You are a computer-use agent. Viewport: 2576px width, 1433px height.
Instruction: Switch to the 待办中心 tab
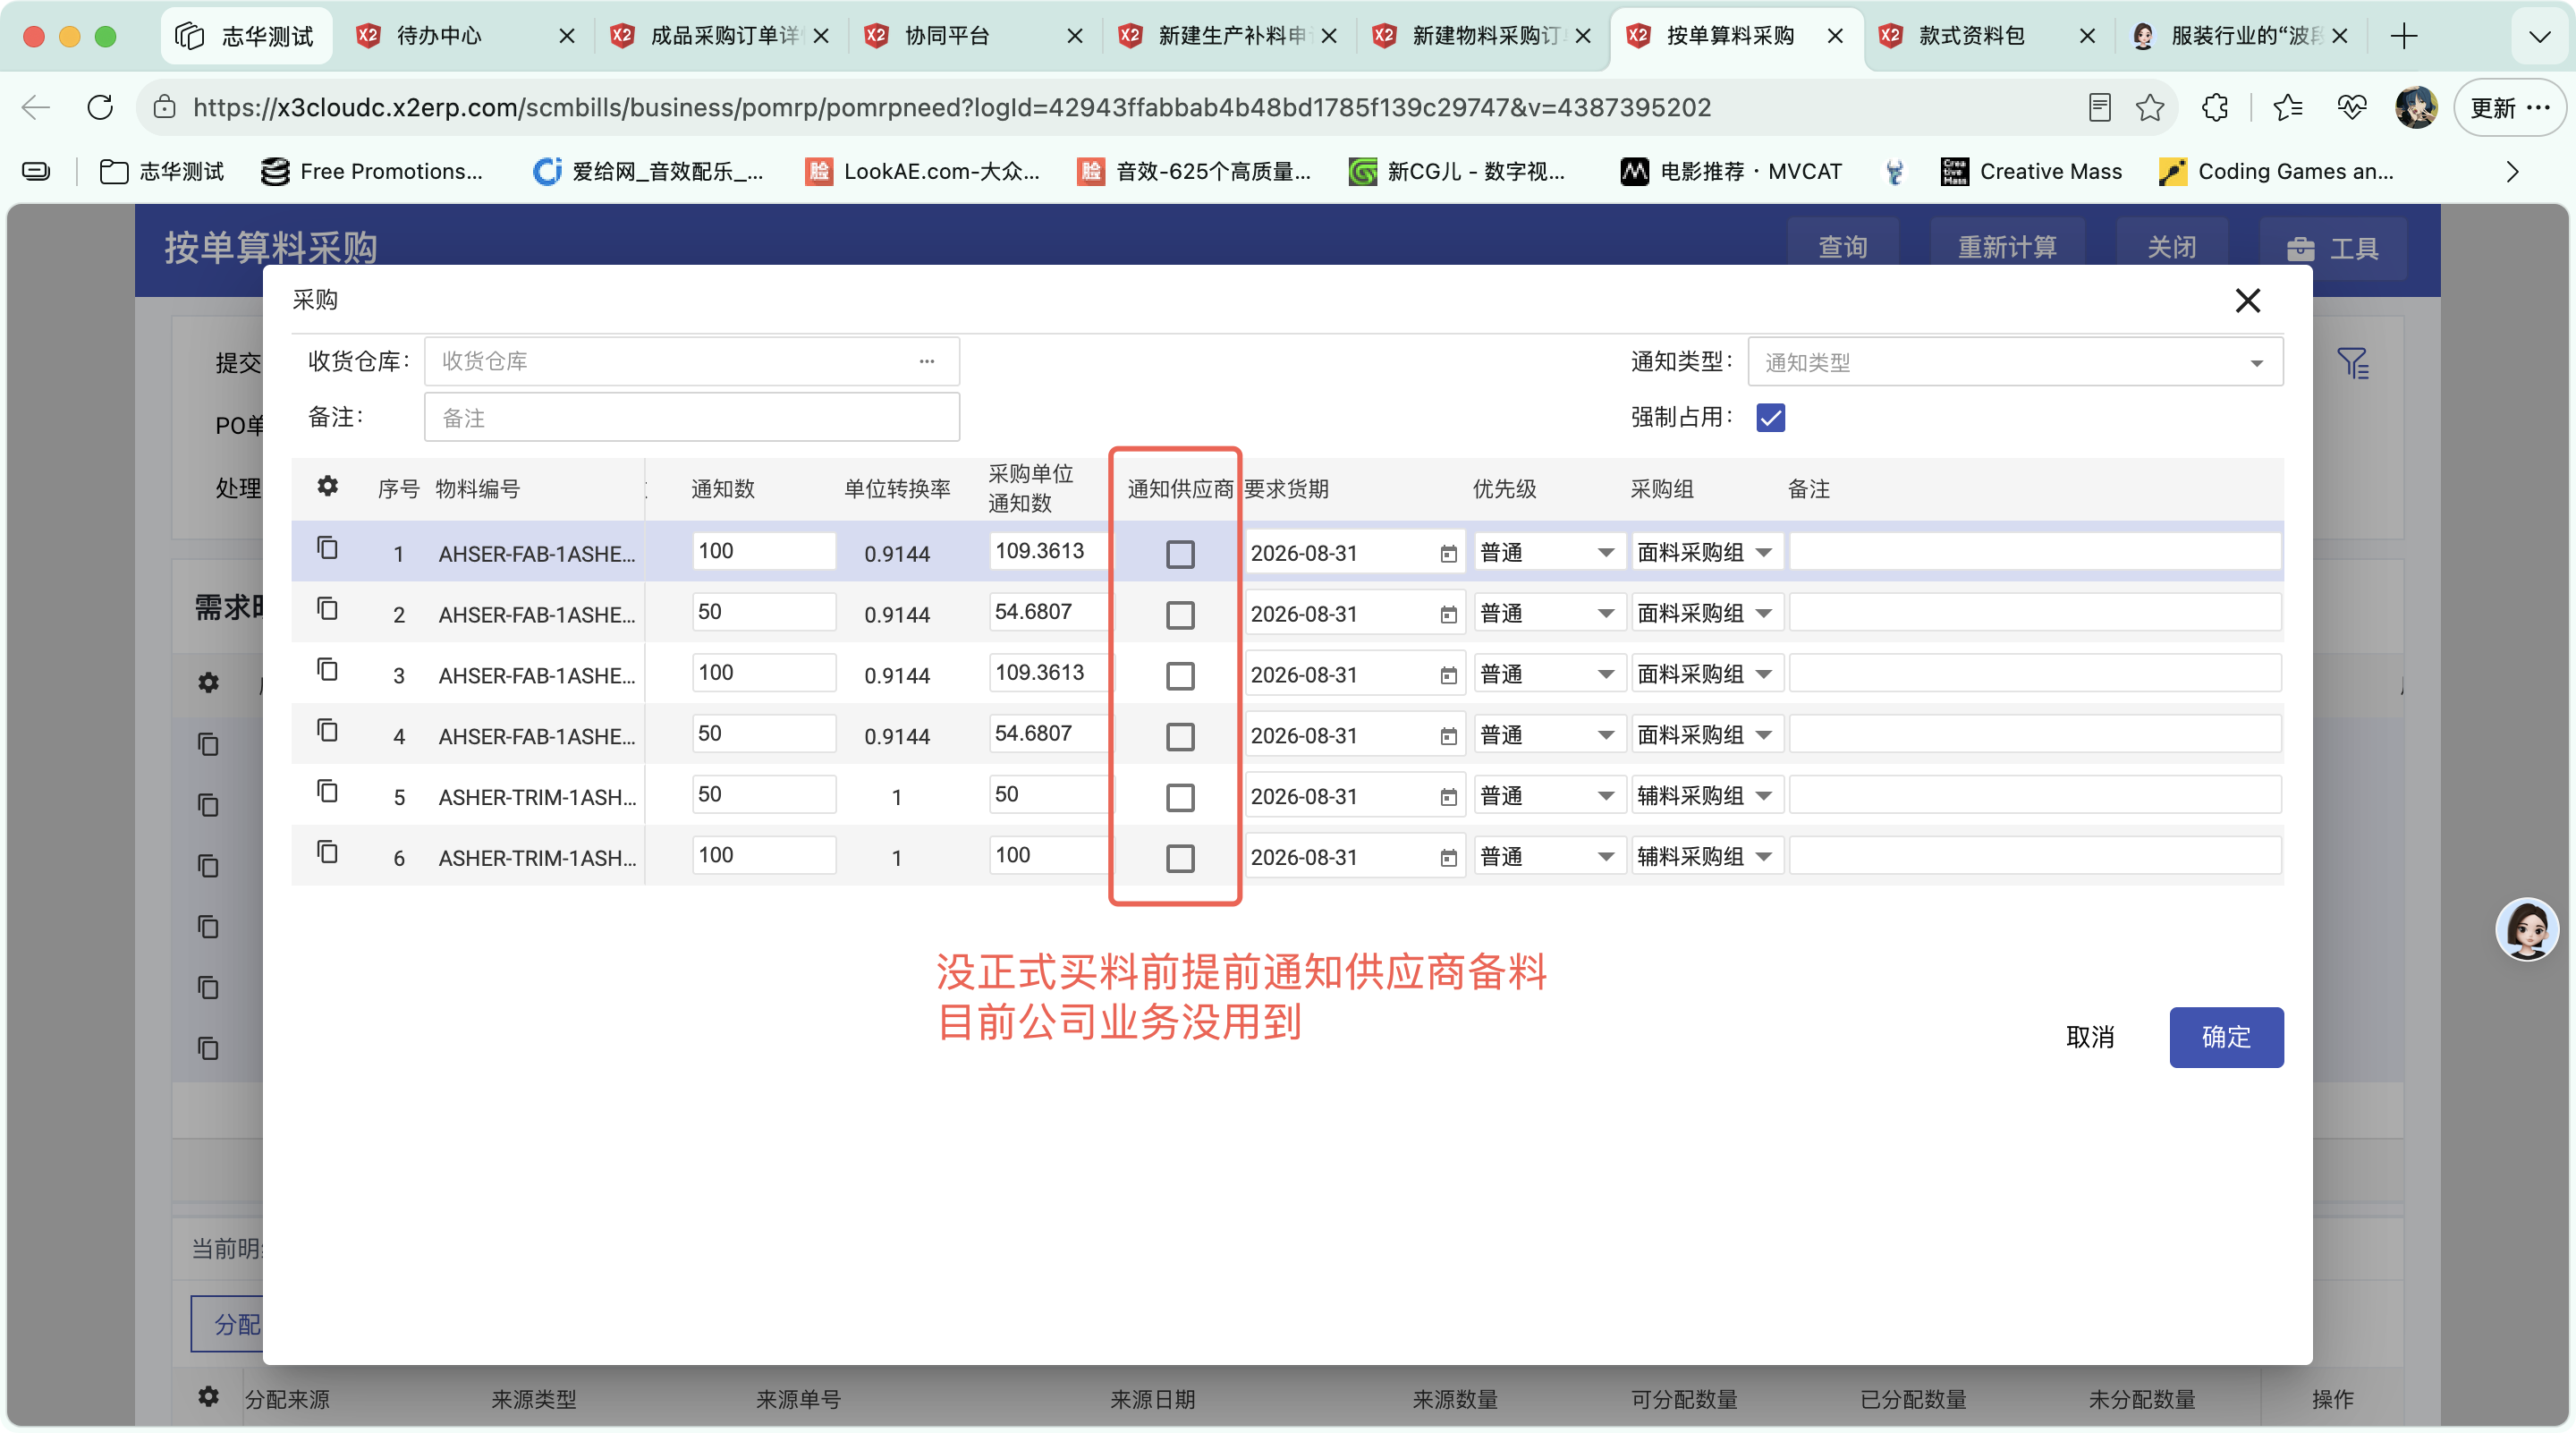pyautogui.click(x=465, y=36)
